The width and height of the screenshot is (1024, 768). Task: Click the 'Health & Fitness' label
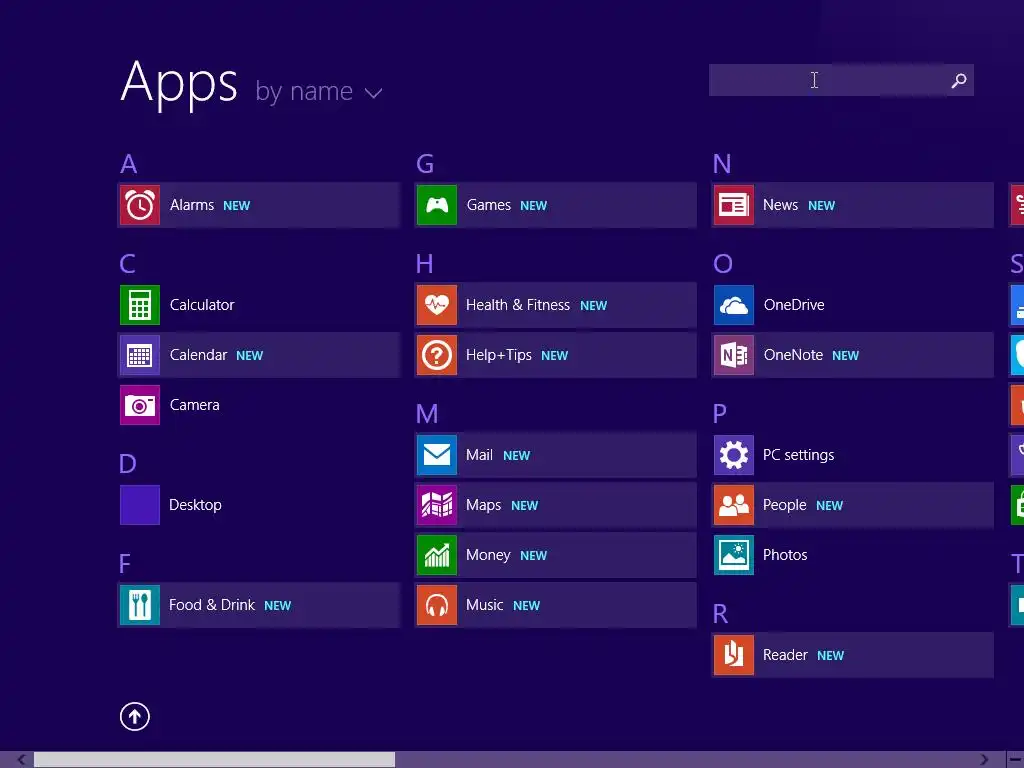point(518,305)
